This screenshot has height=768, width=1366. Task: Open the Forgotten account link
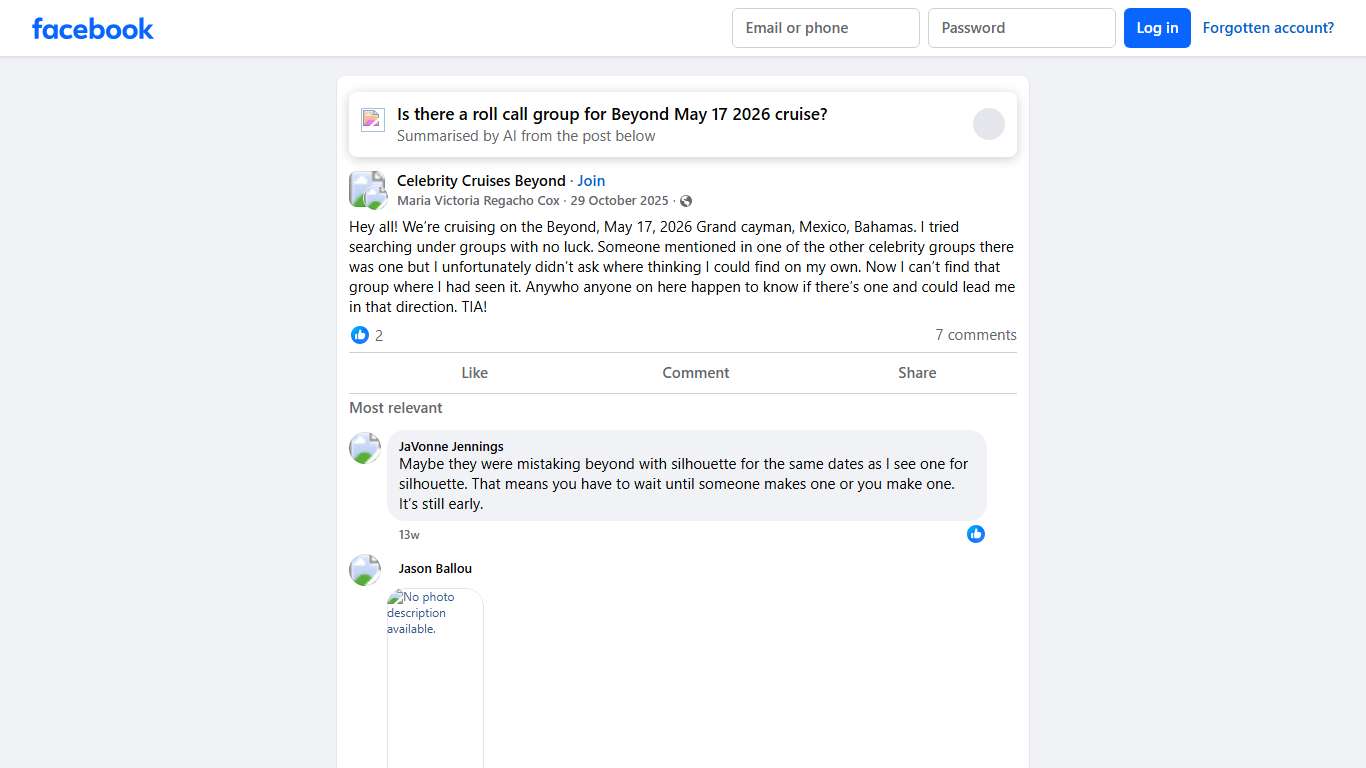coord(1268,28)
